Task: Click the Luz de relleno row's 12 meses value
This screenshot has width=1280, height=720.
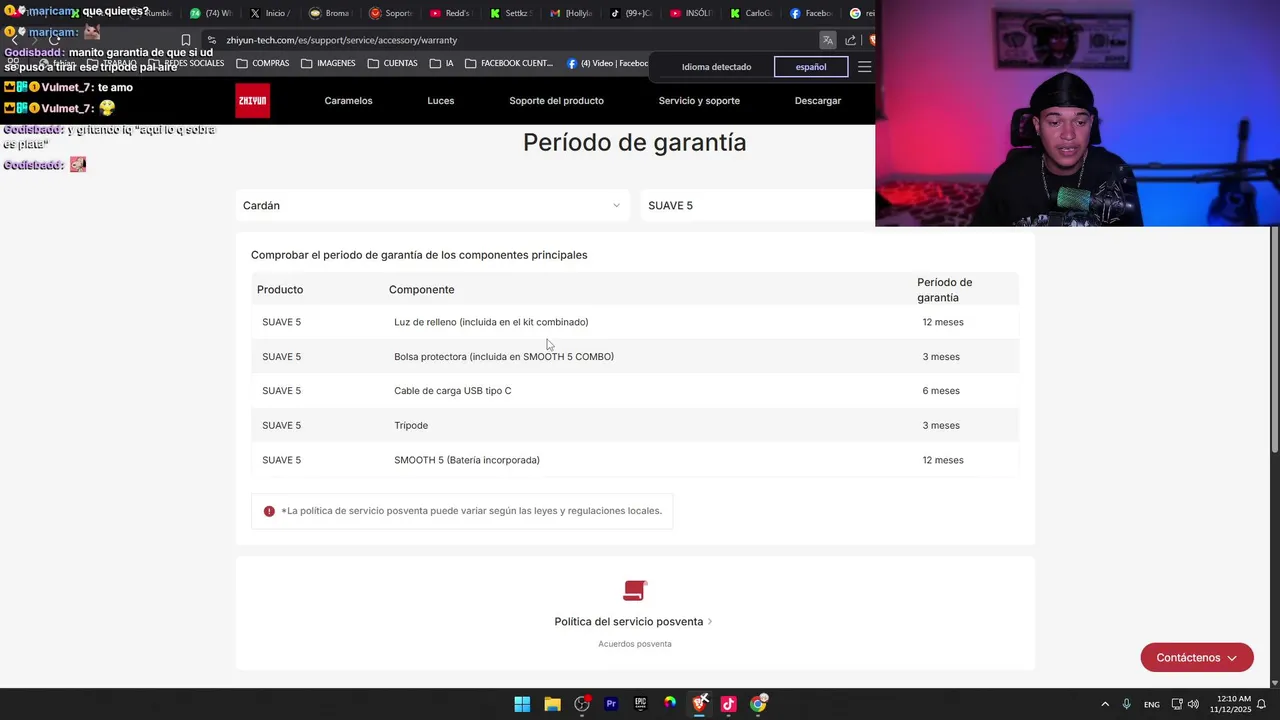Action: point(943,322)
